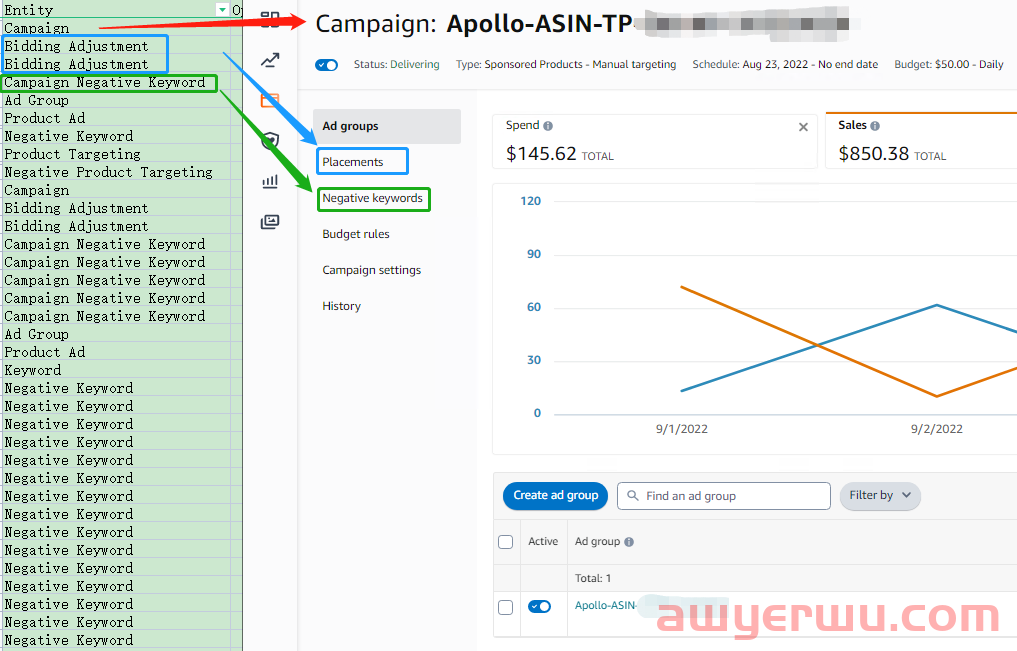Check the select-all checkbox in table header
Image resolution: width=1017 pixels, height=651 pixels.
(506, 542)
